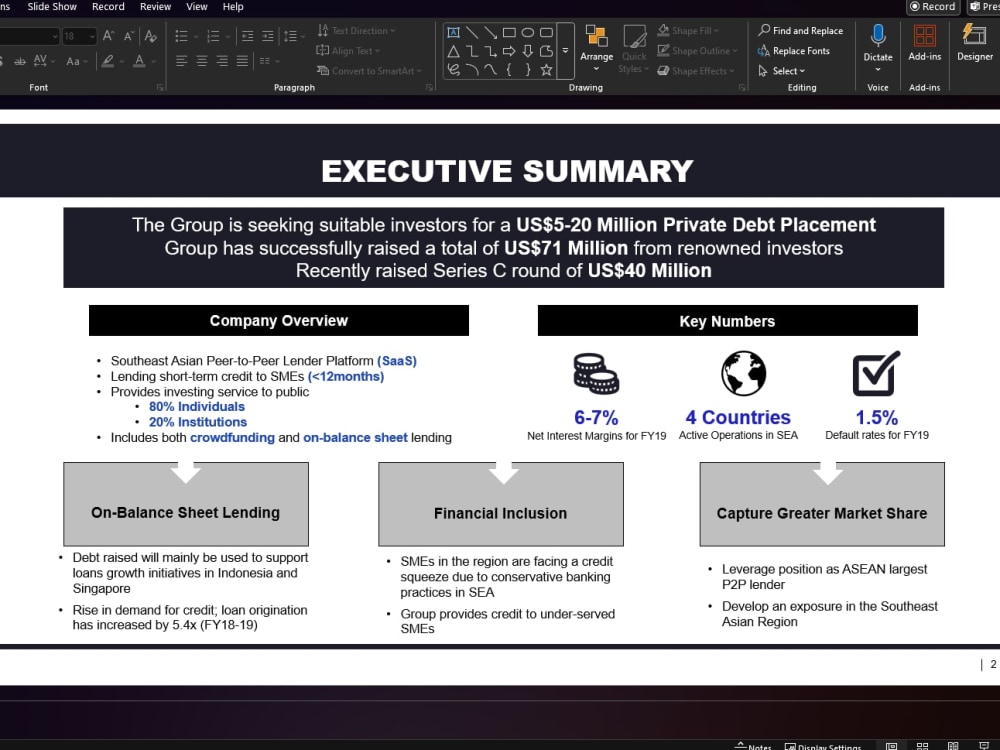
Task: Select the Key Numbers header box
Action: (728, 321)
